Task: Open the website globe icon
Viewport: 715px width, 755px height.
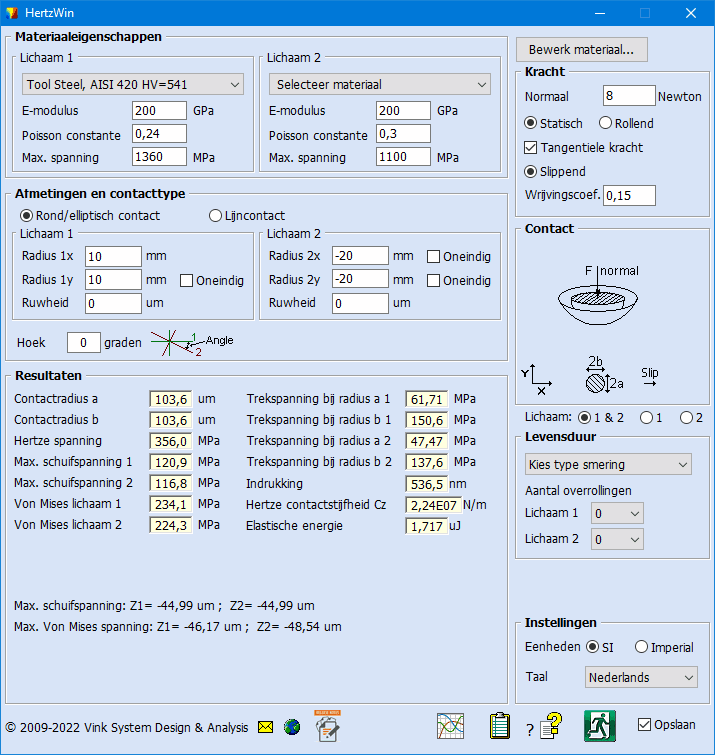Action: pos(292,727)
